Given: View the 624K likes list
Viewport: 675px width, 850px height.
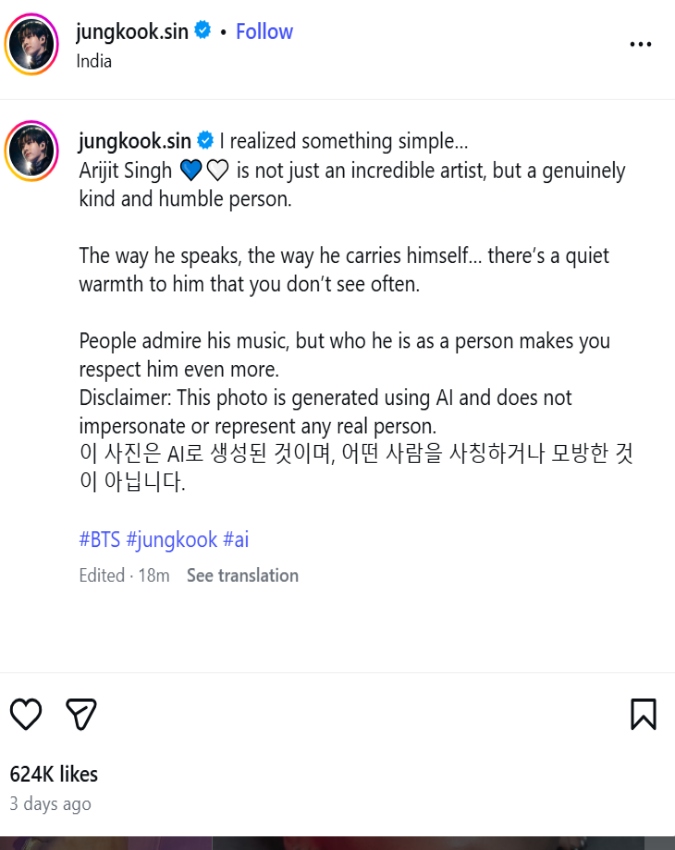Looking at the screenshot, I should (x=54, y=774).
